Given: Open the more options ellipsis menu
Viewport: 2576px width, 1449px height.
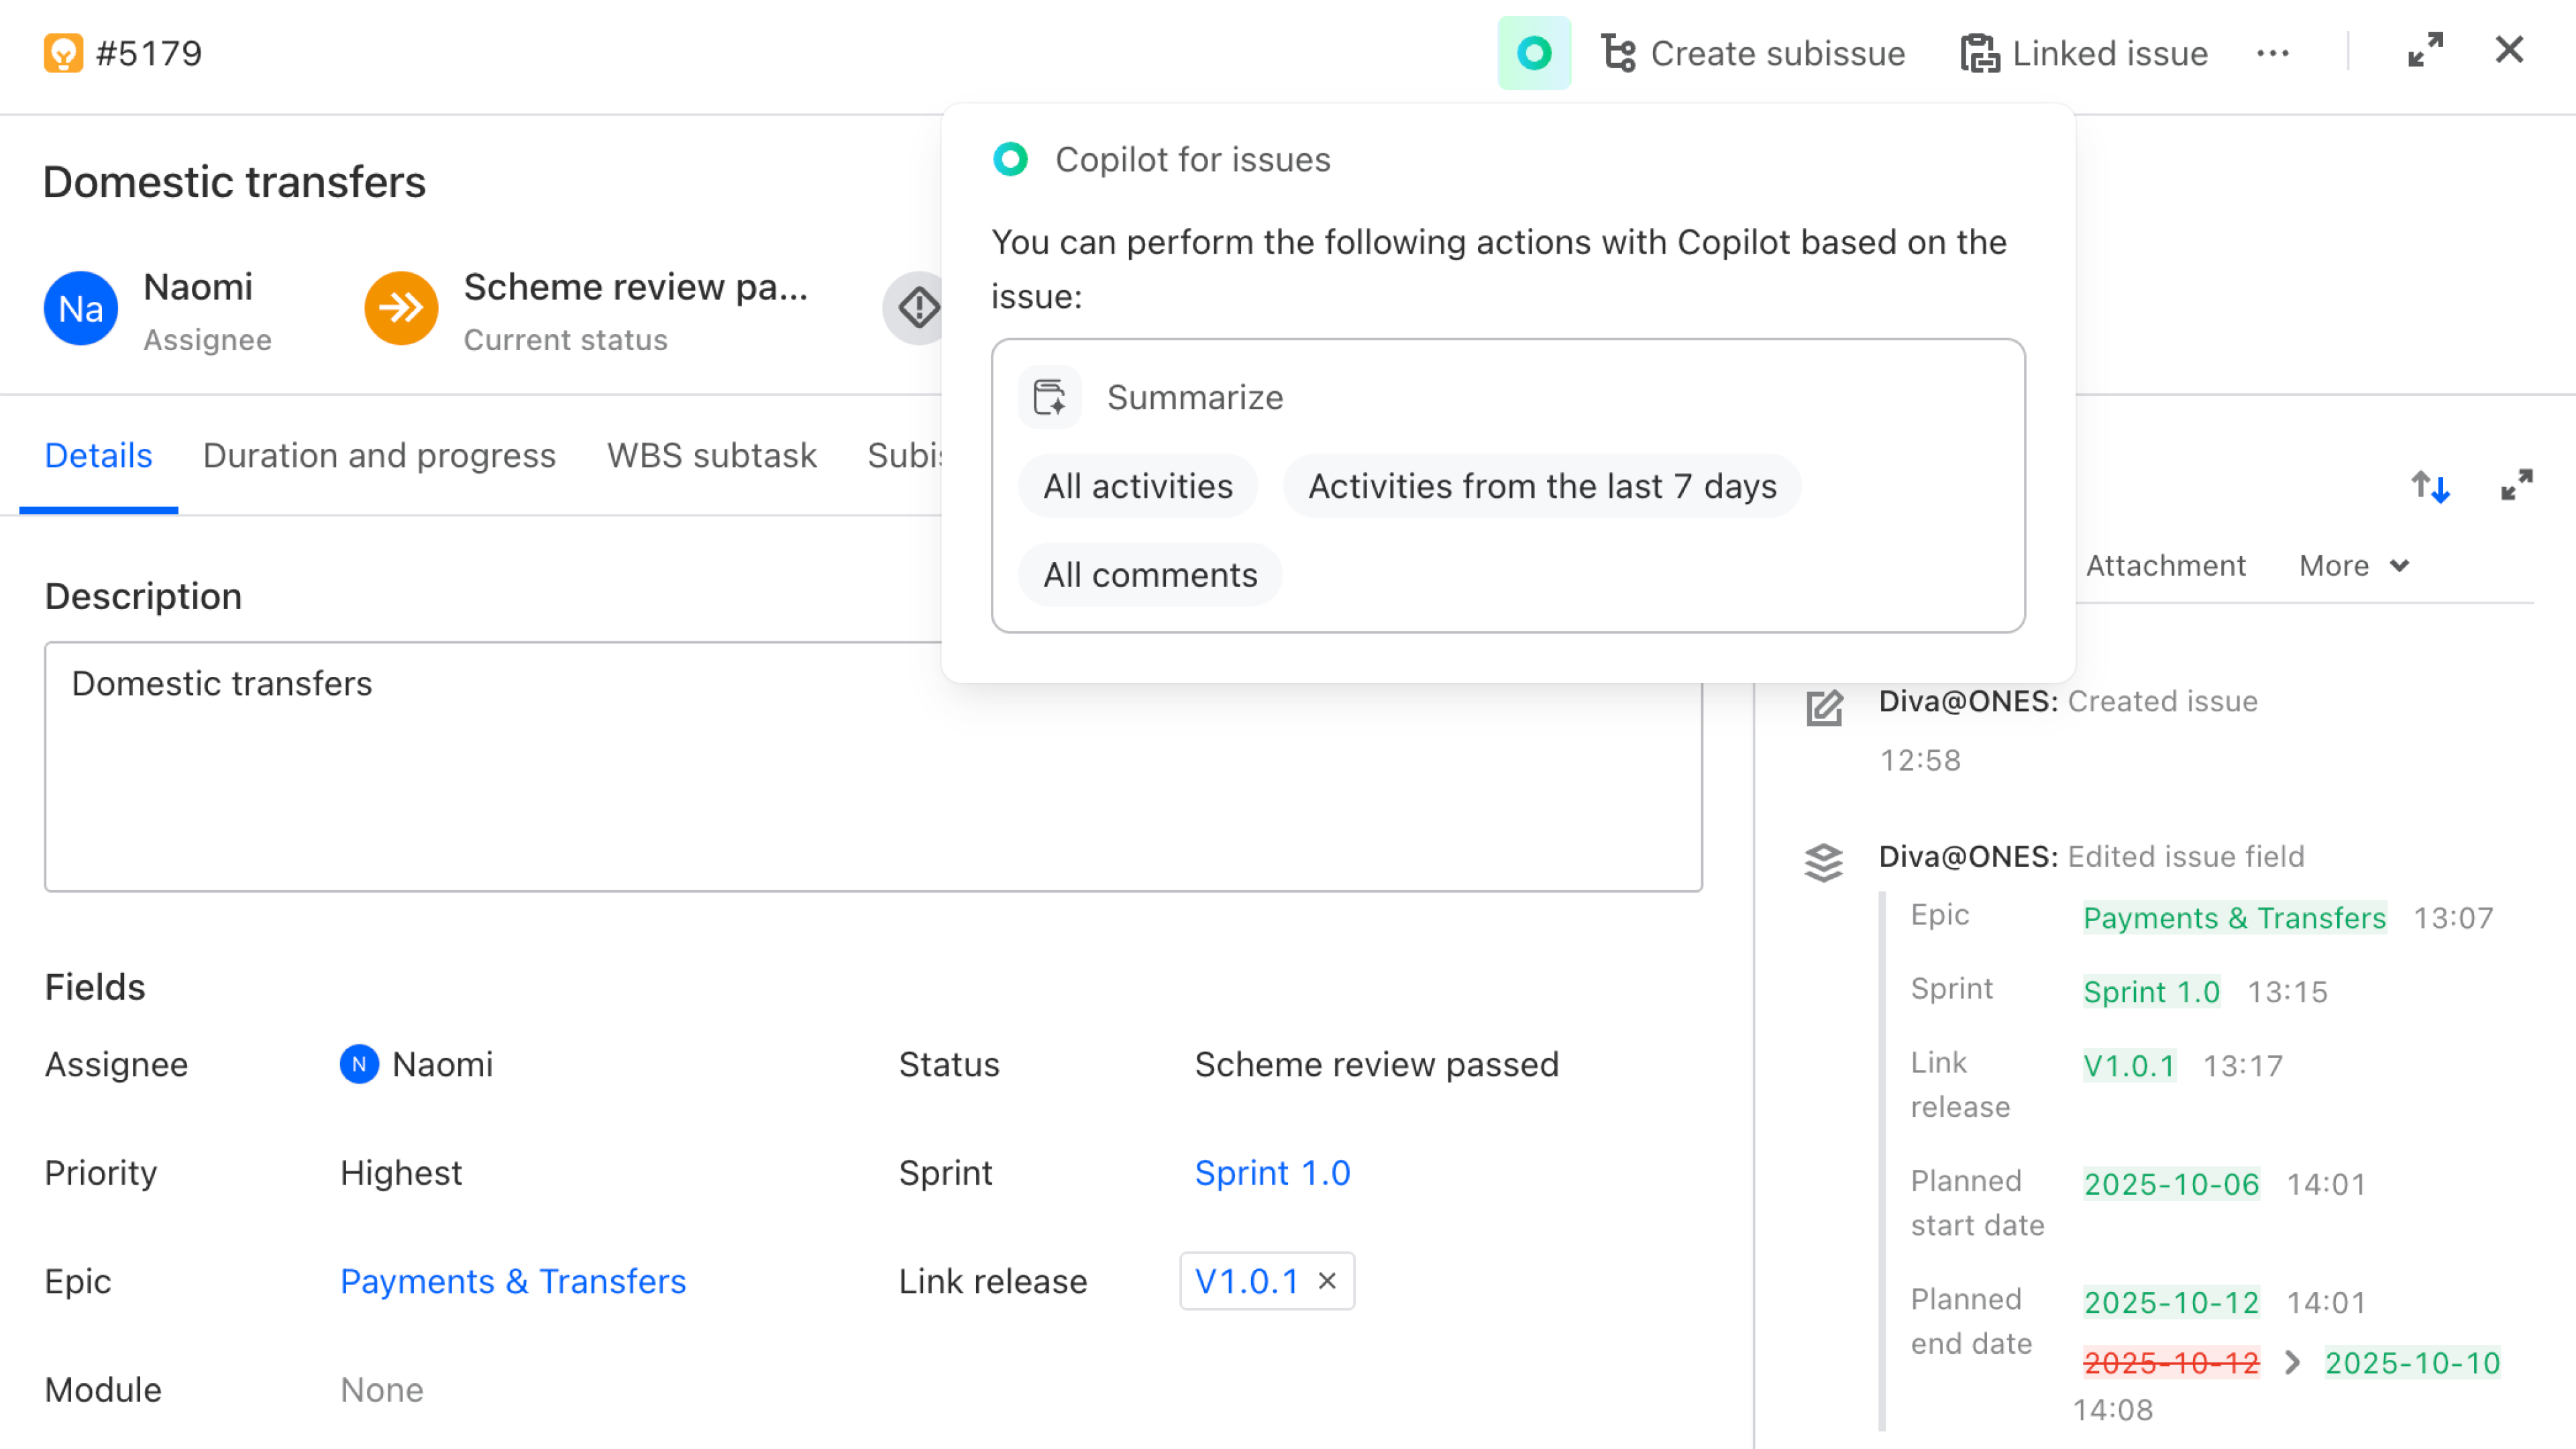Looking at the screenshot, I should click(x=2273, y=53).
